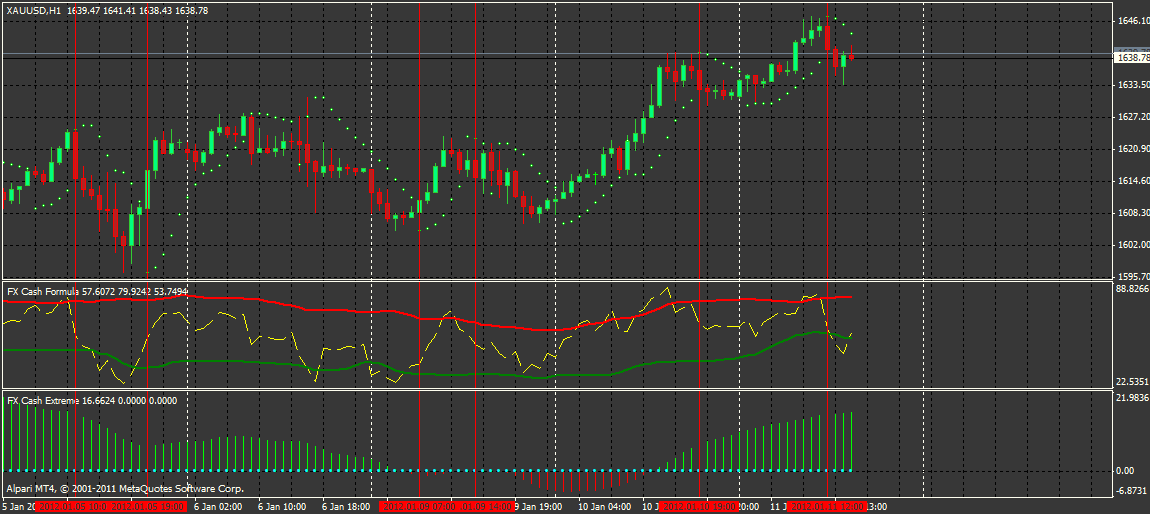Screen dimensions: 1150x514
Task: Click the current price label 1638.78
Action: coord(1131,57)
